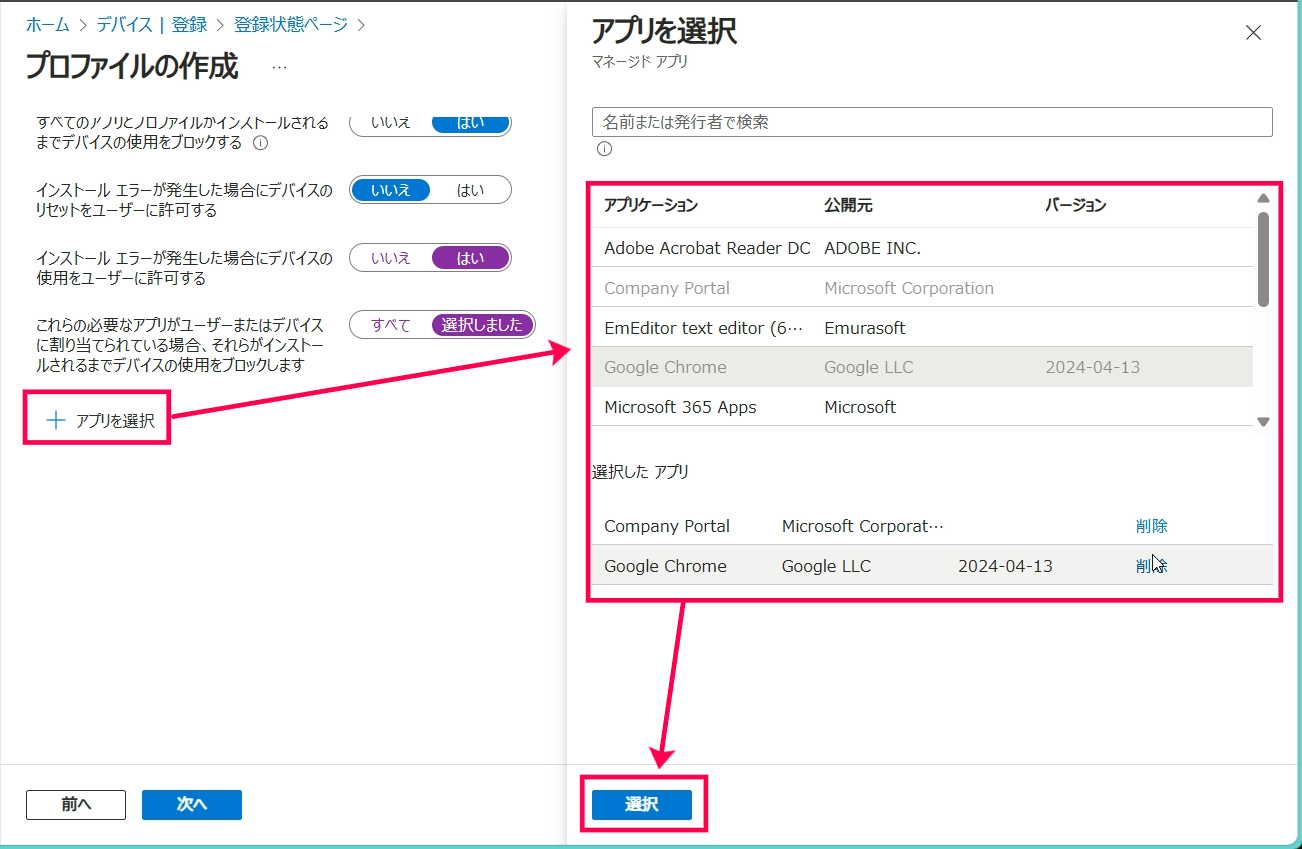
Task: Set block device use toggle to いいえ
Action: pyautogui.click(x=391, y=123)
